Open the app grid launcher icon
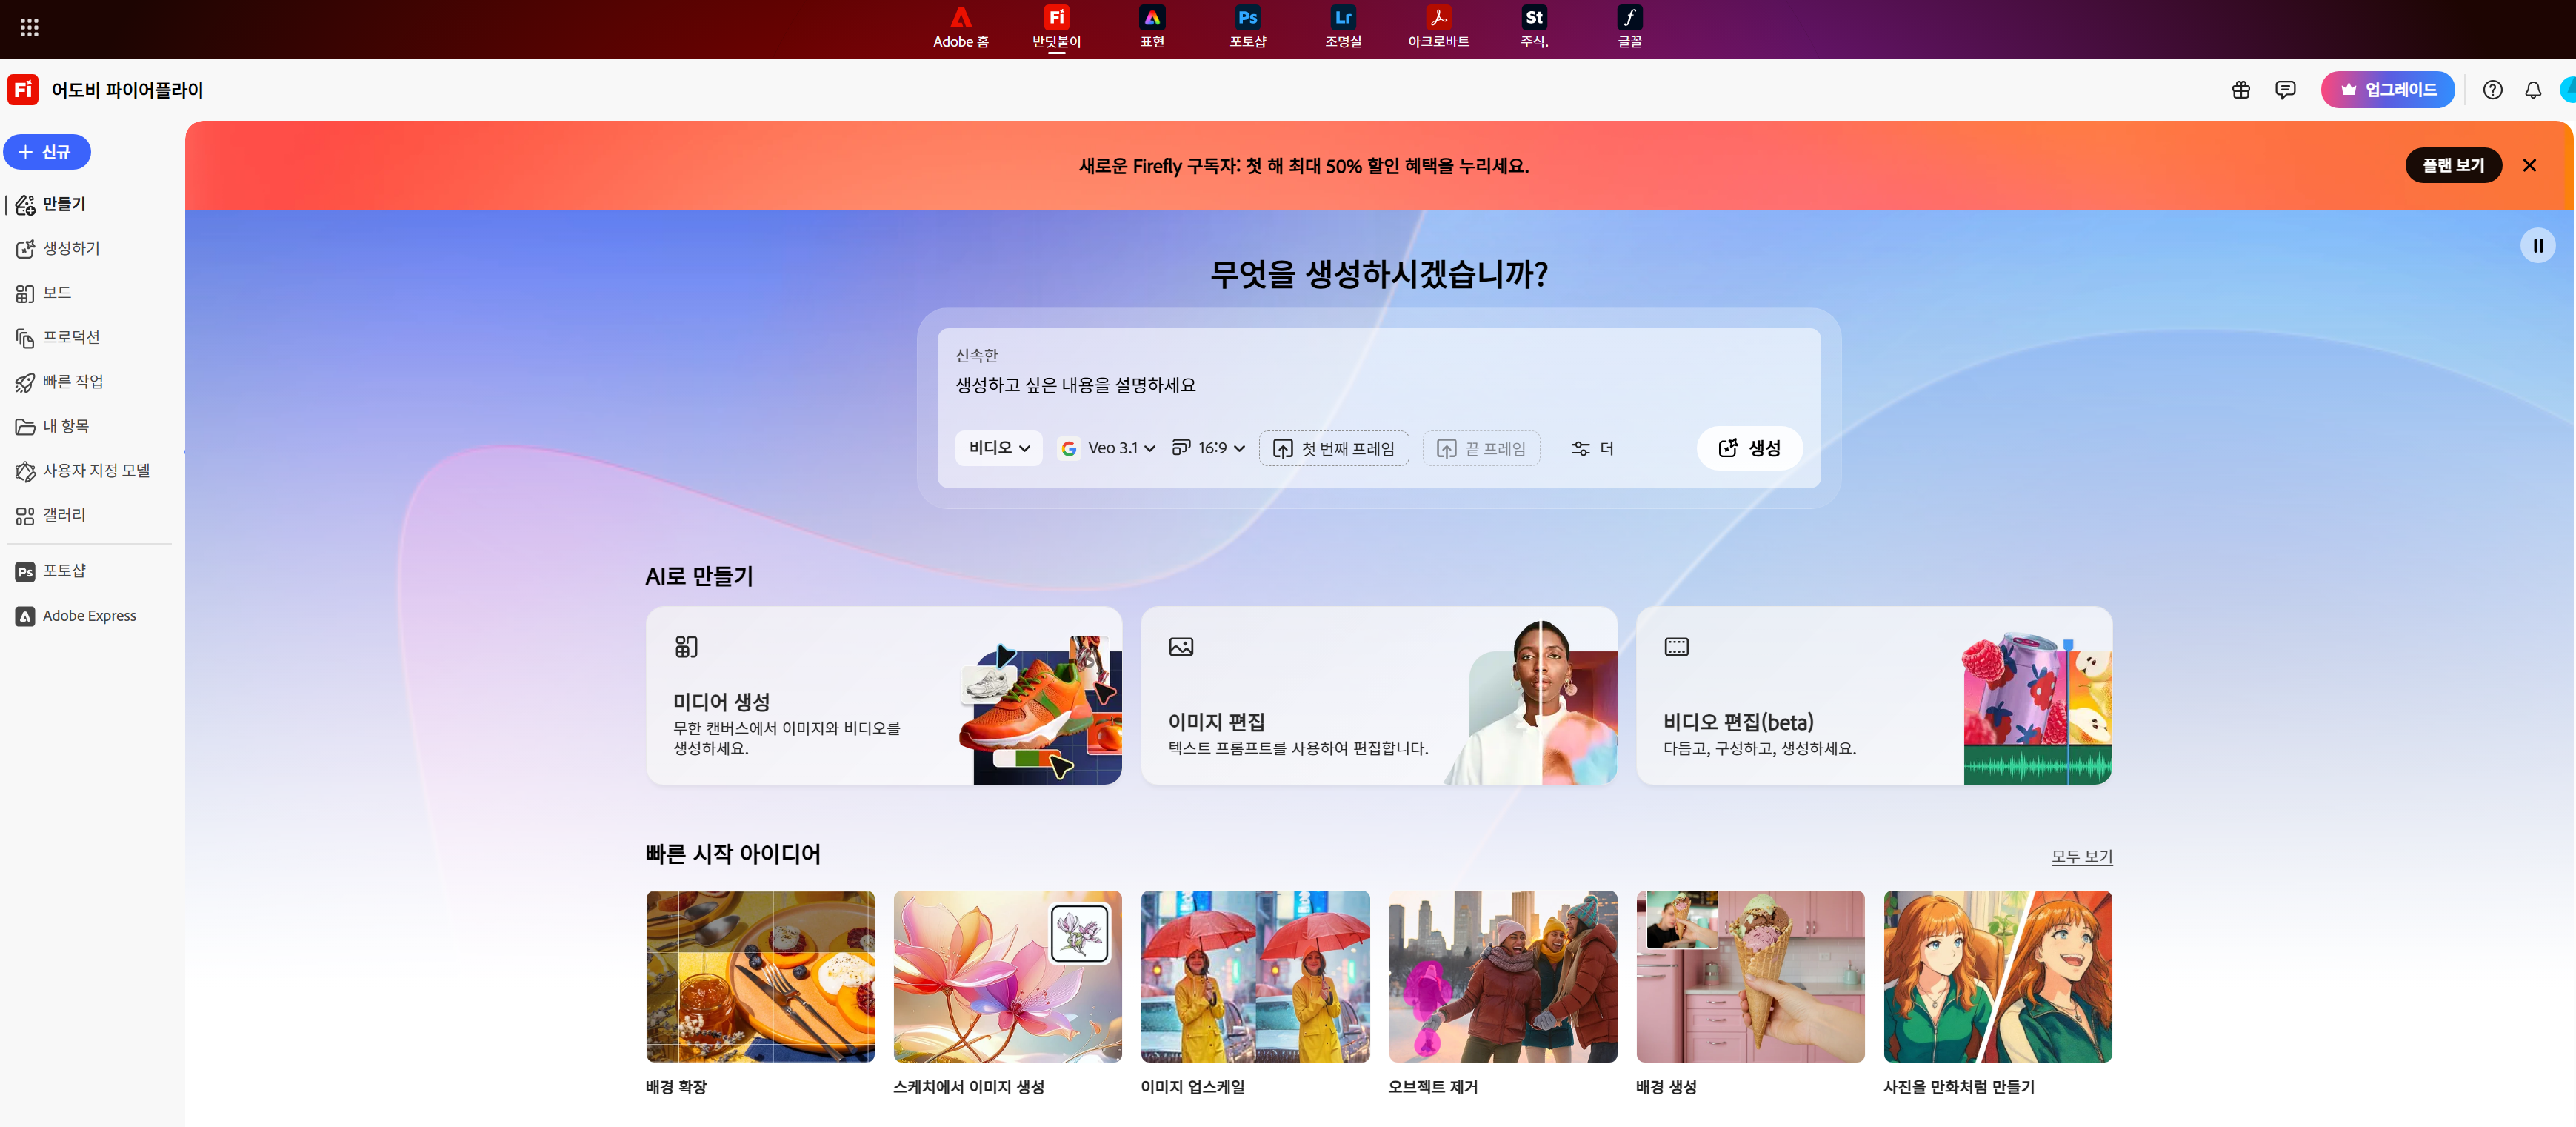This screenshot has height=1127, width=2576. [29, 27]
